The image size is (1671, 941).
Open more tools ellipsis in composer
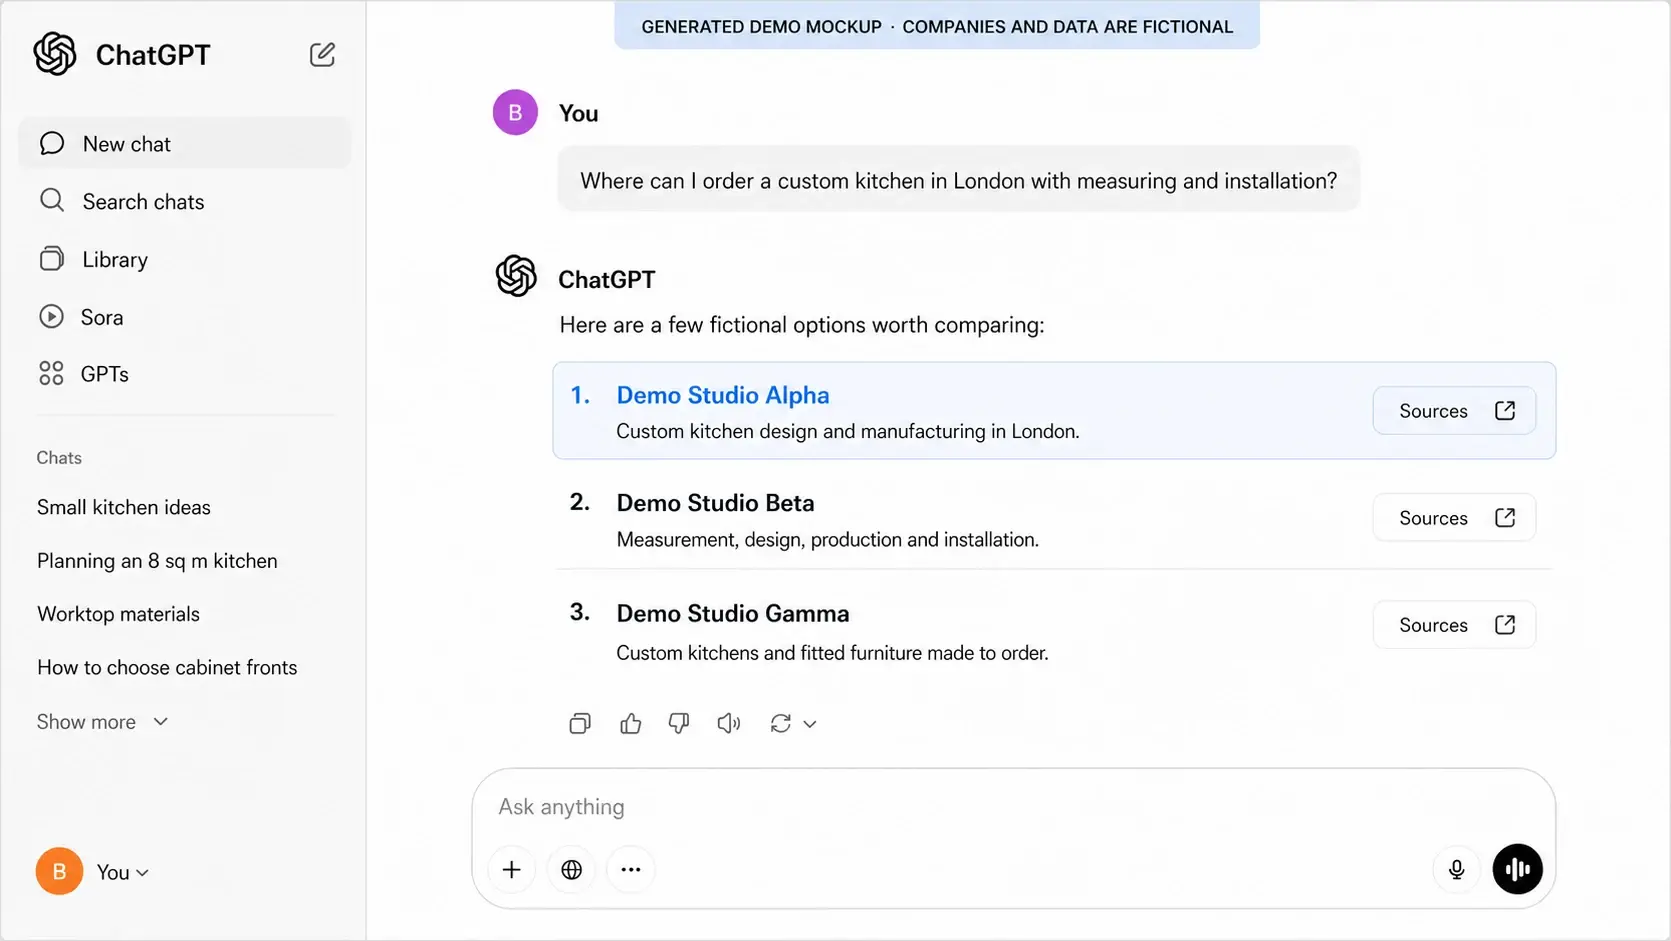(630, 869)
